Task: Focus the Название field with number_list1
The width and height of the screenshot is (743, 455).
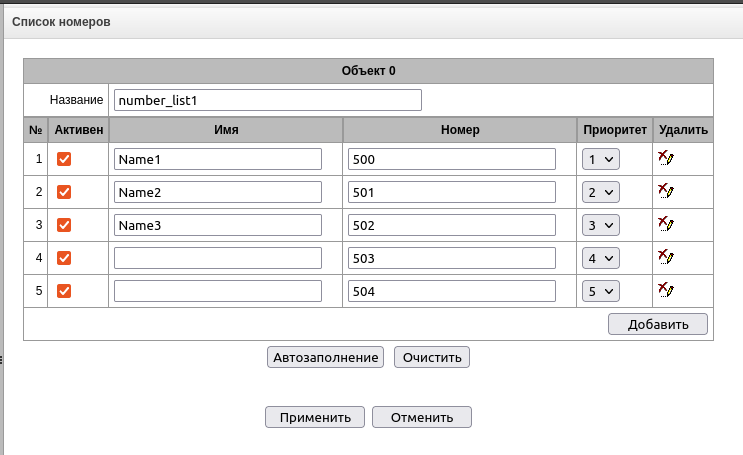Action: pos(267,100)
